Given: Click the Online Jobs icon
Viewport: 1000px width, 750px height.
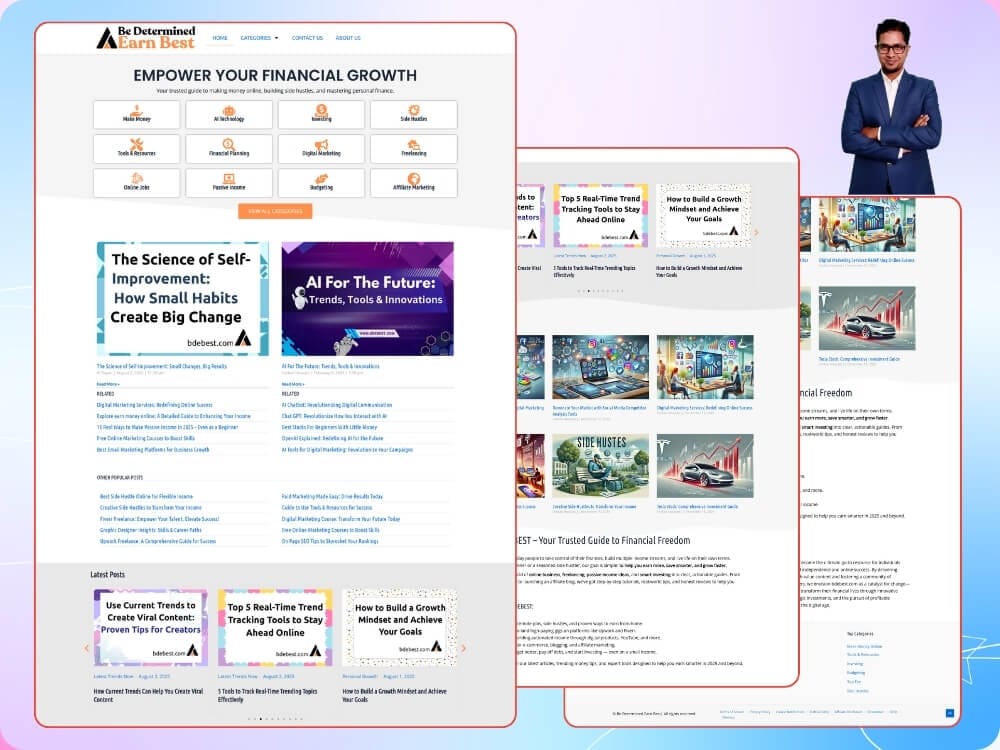Looking at the screenshot, I should 137,178.
